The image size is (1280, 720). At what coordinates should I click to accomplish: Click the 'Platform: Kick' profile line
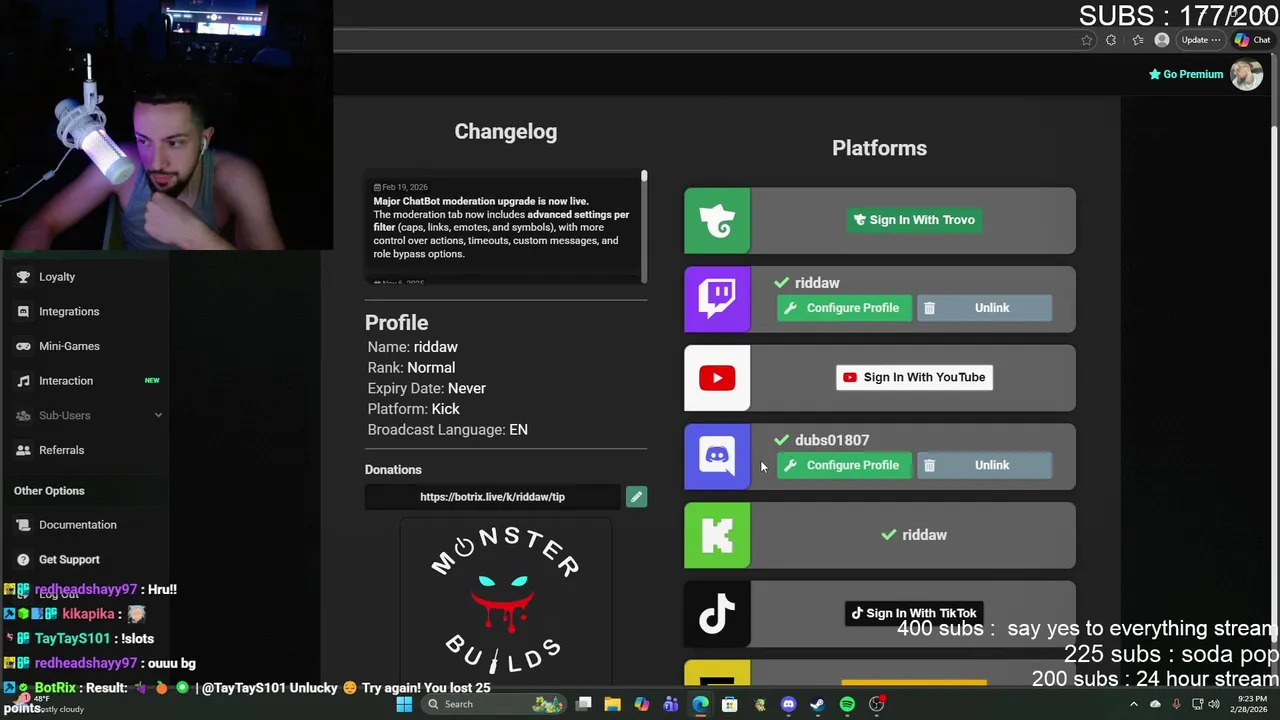click(413, 409)
